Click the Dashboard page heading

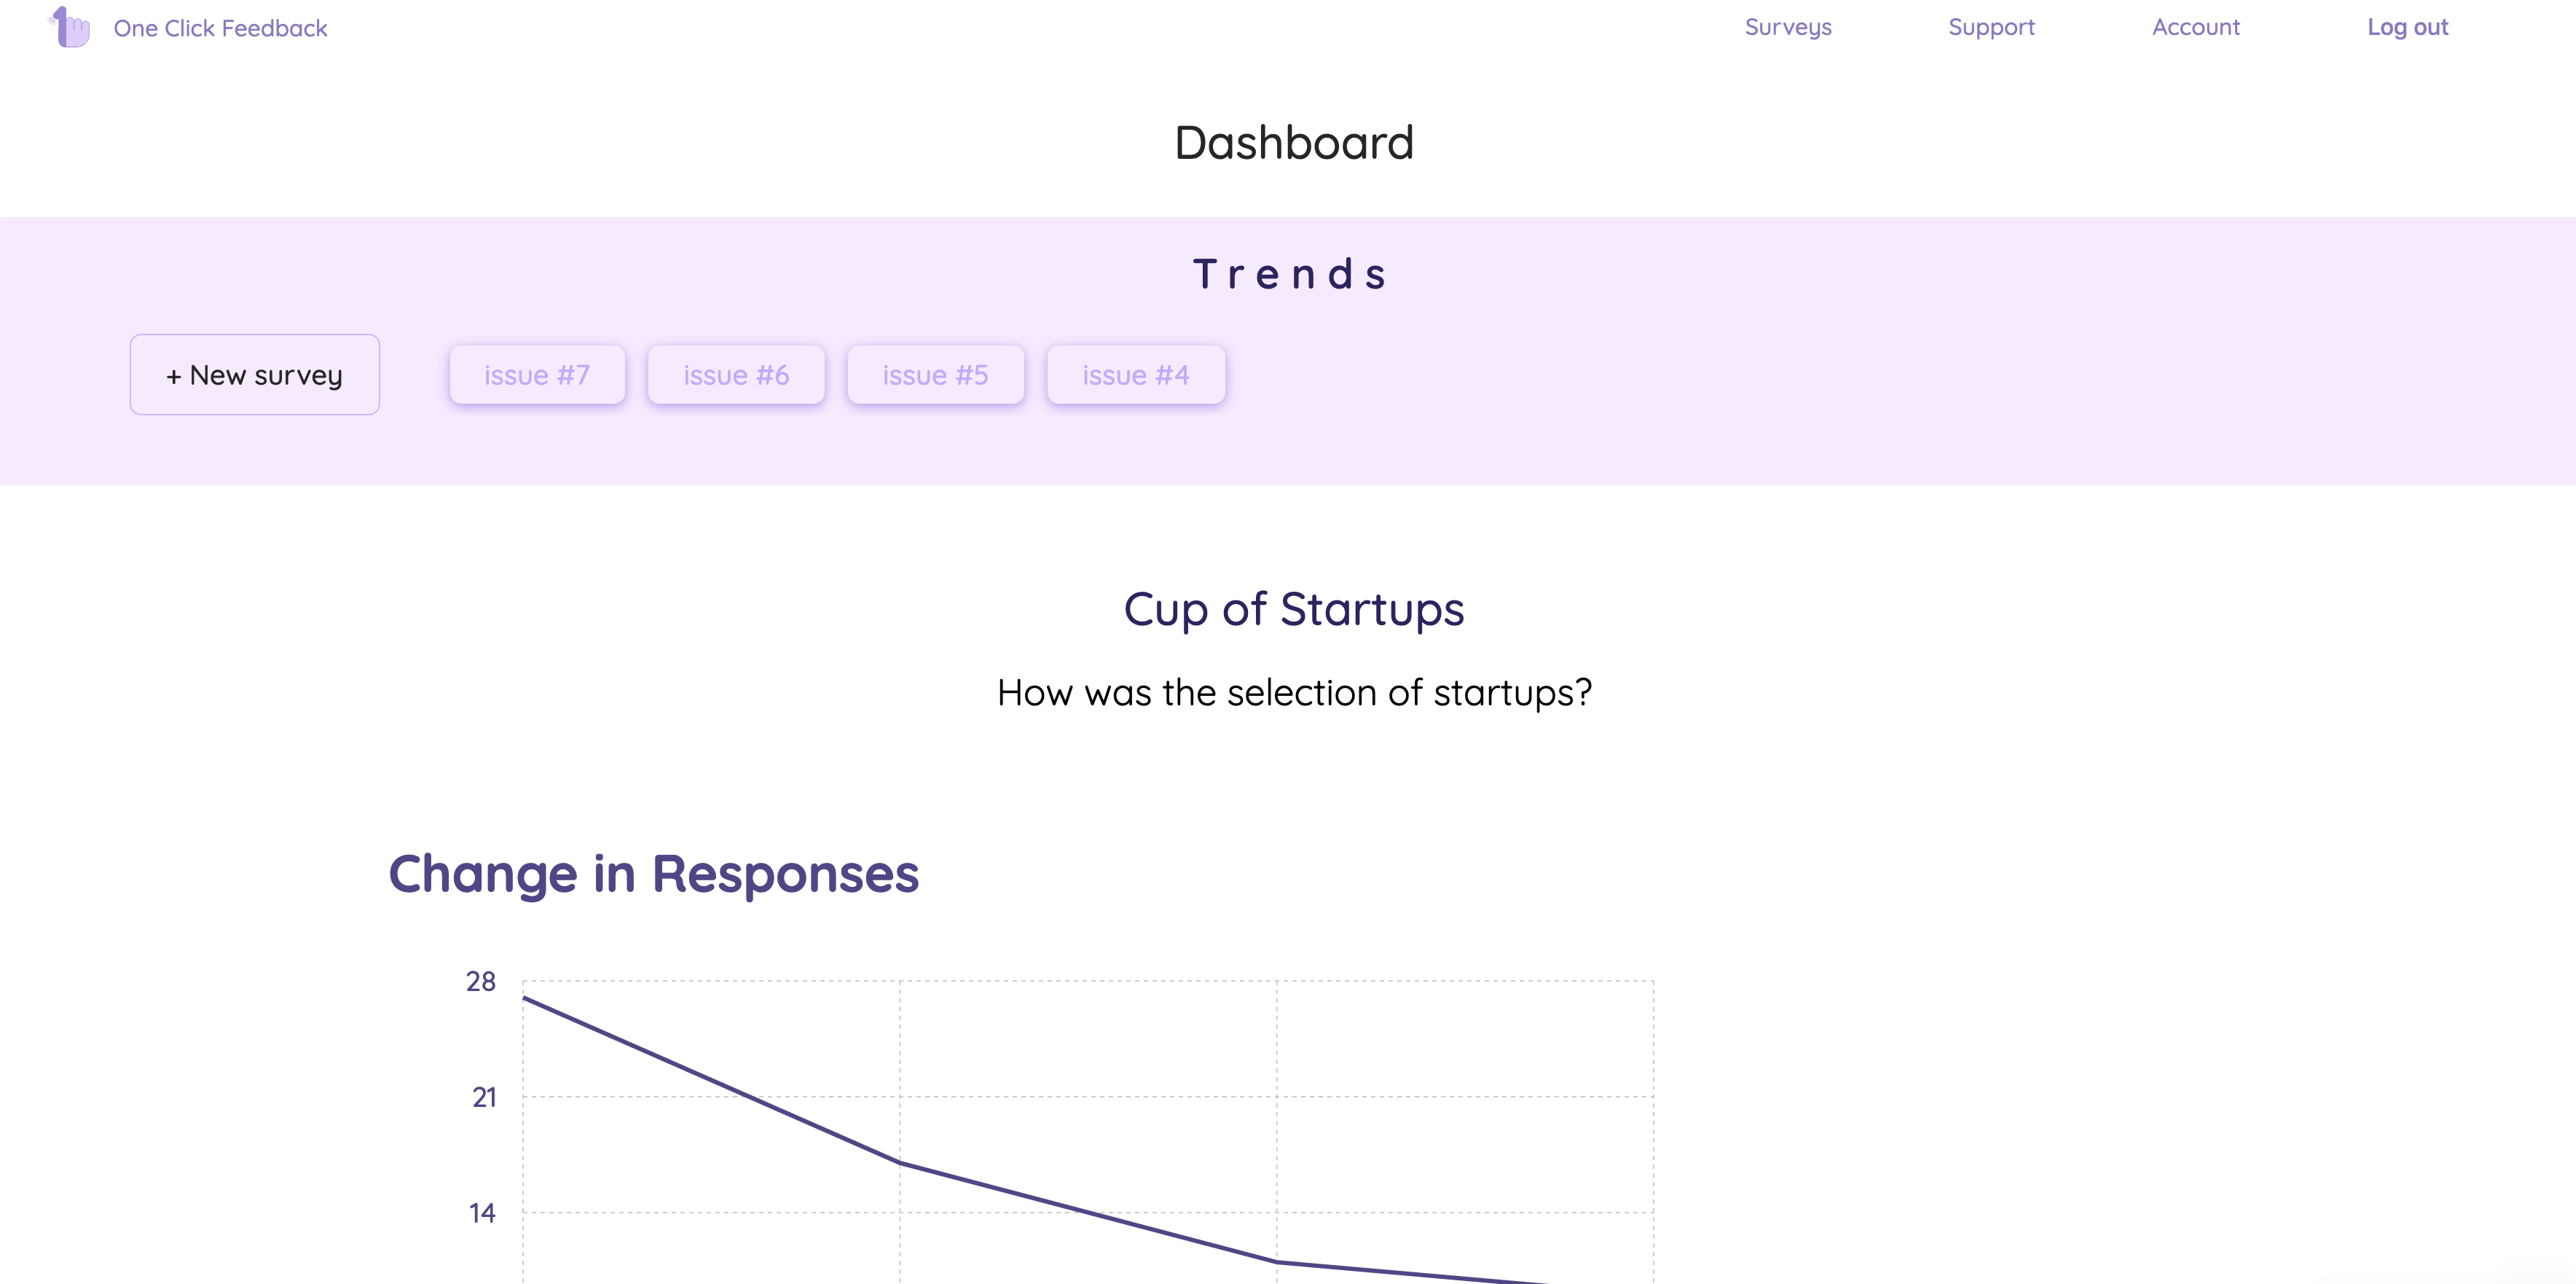click(1293, 143)
